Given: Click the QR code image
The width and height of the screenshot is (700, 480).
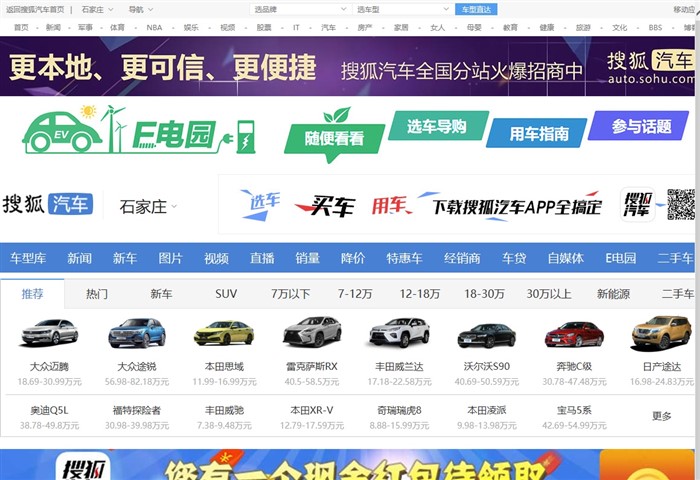Looking at the screenshot, I should point(681,204).
